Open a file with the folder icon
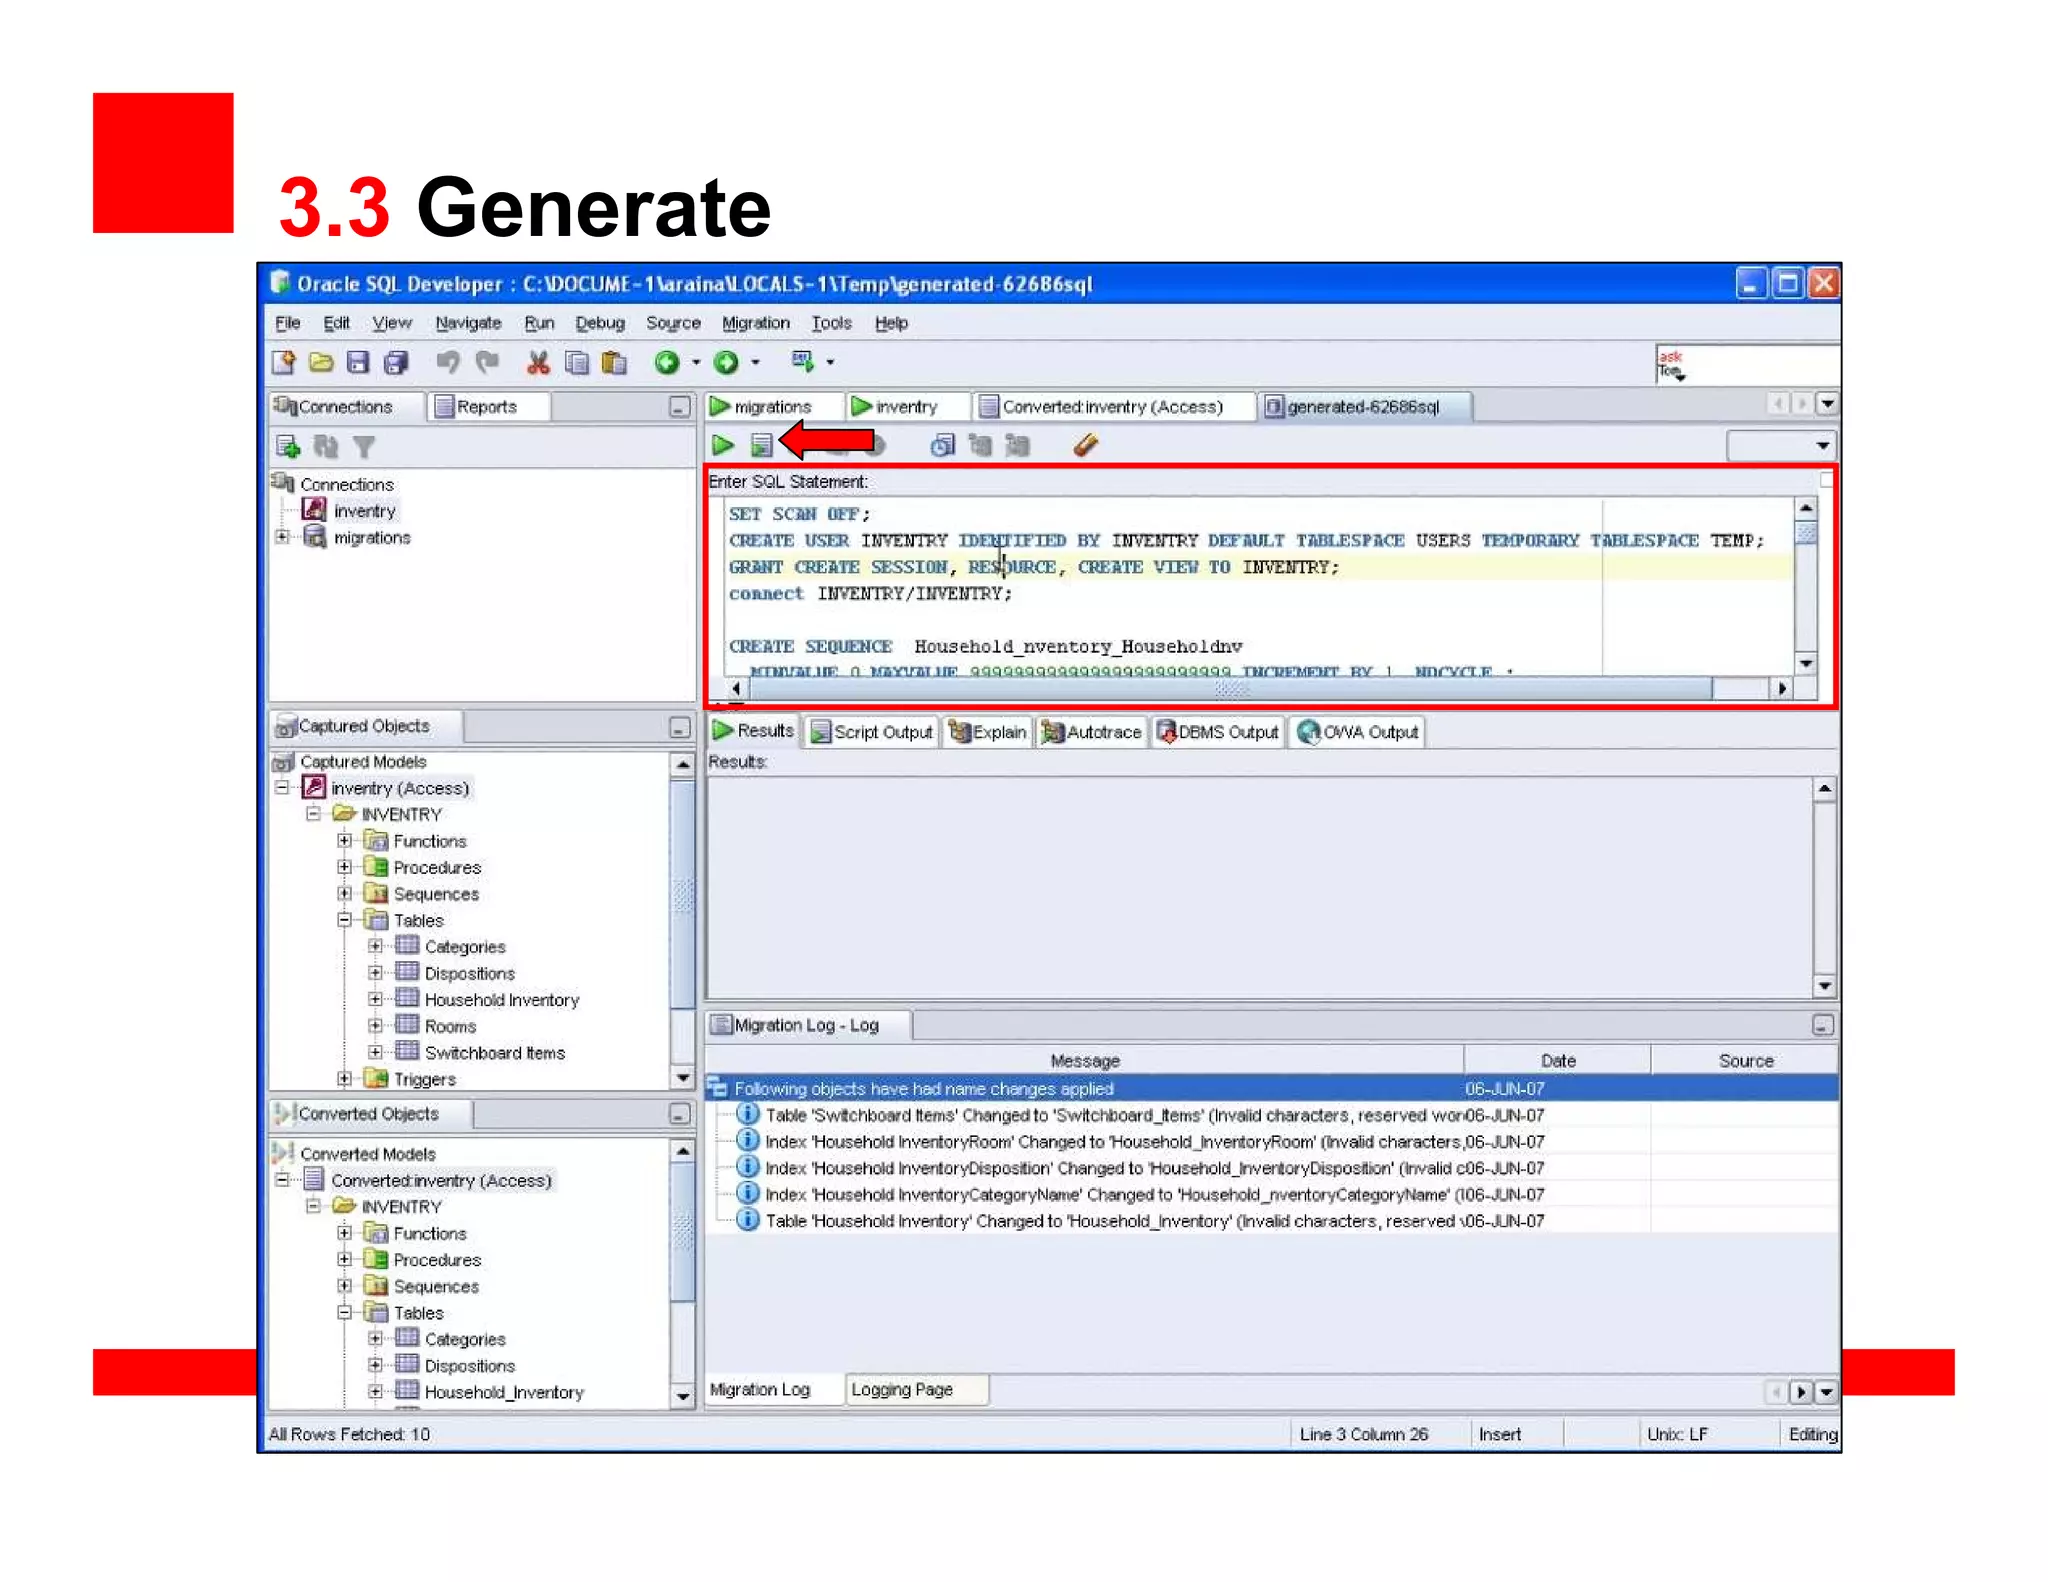 321,363
